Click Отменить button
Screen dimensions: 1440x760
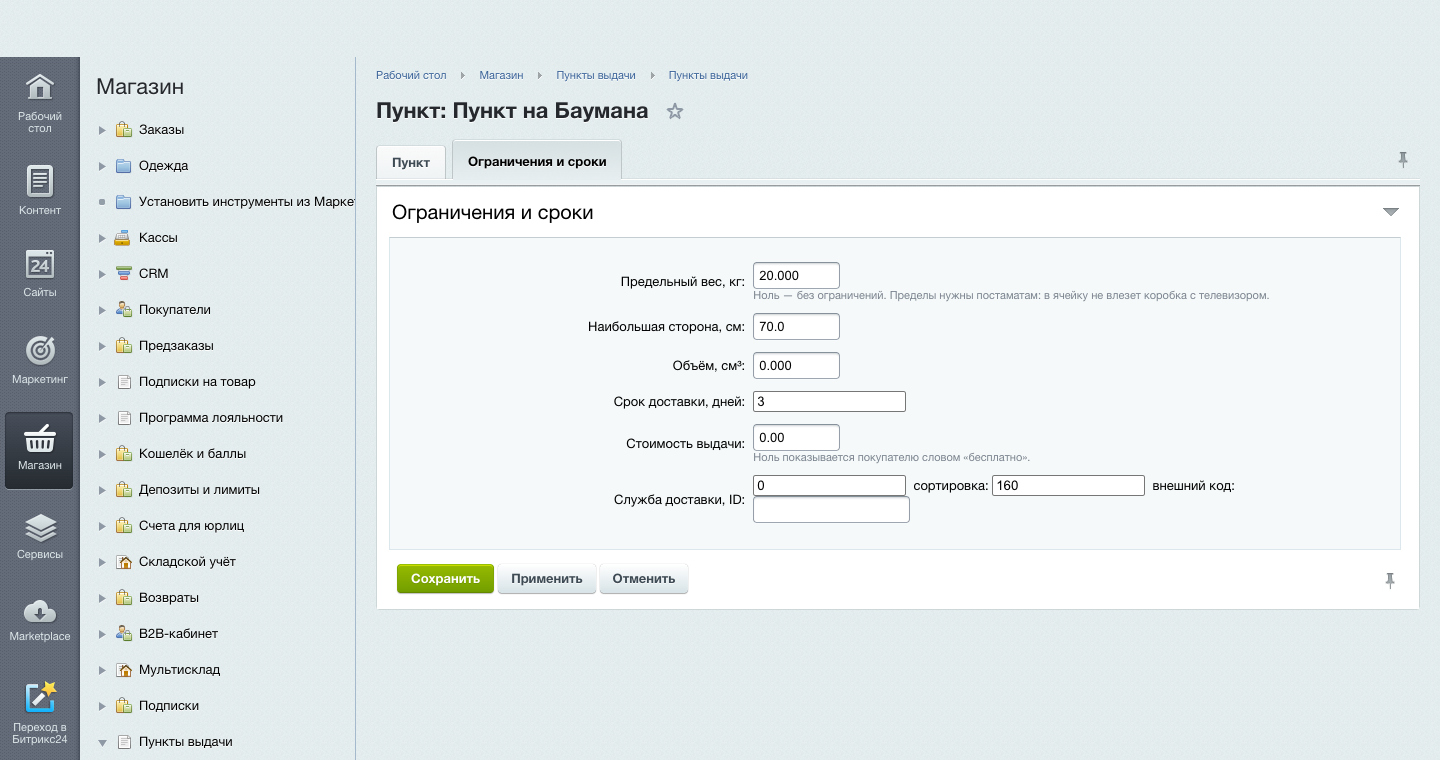644,579
